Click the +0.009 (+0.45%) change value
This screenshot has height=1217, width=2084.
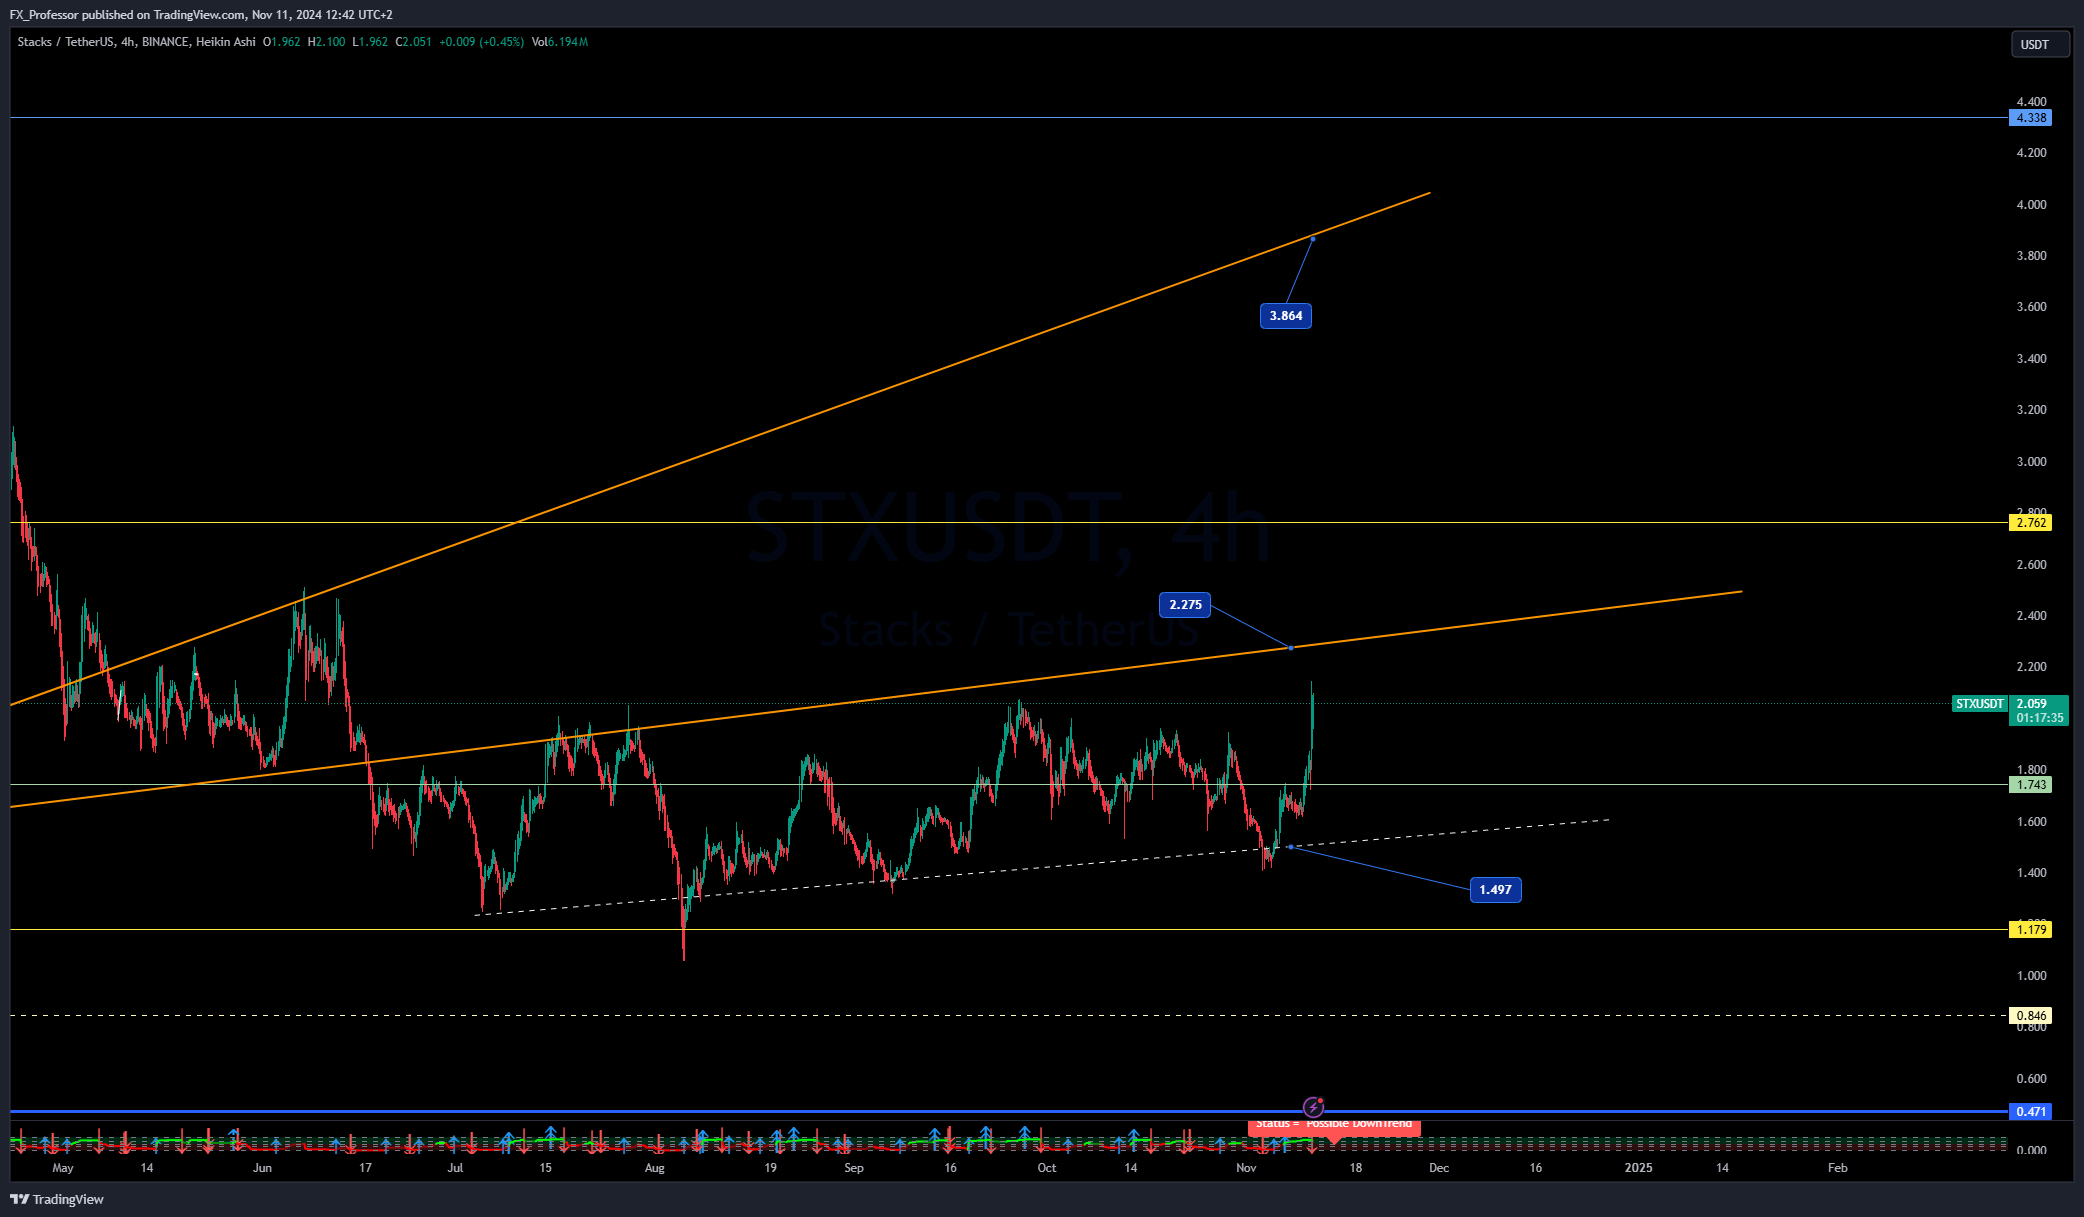pos(481,42)
